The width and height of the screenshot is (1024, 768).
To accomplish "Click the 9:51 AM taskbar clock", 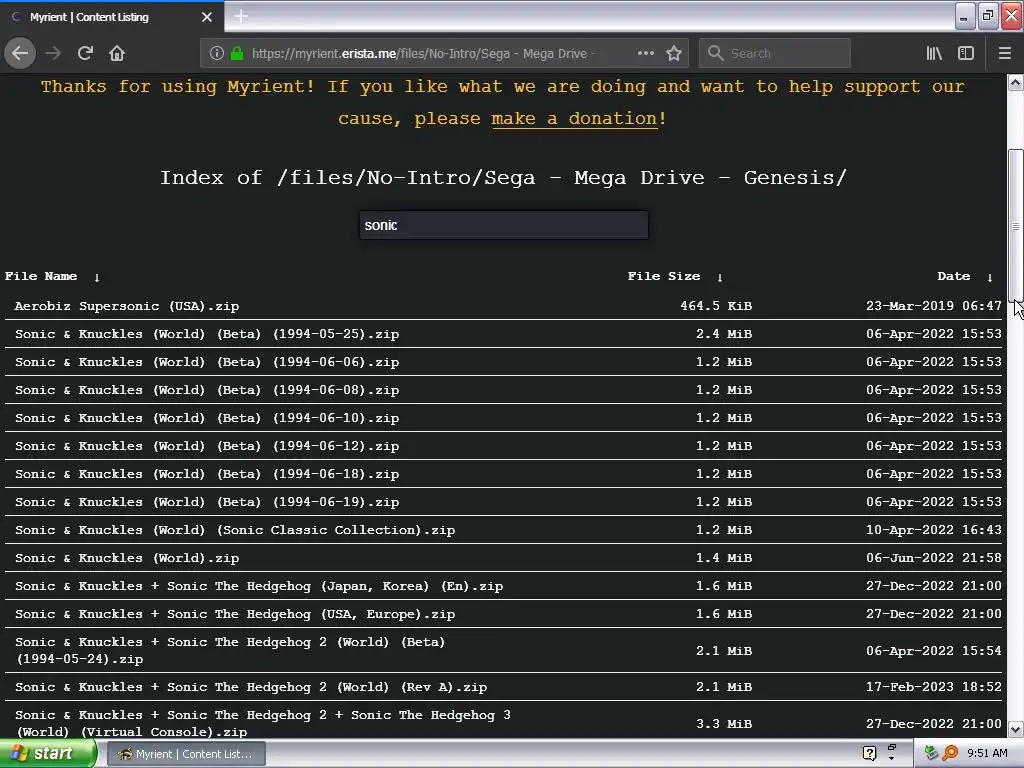I will pyautogui.click(x=987, y=754).
